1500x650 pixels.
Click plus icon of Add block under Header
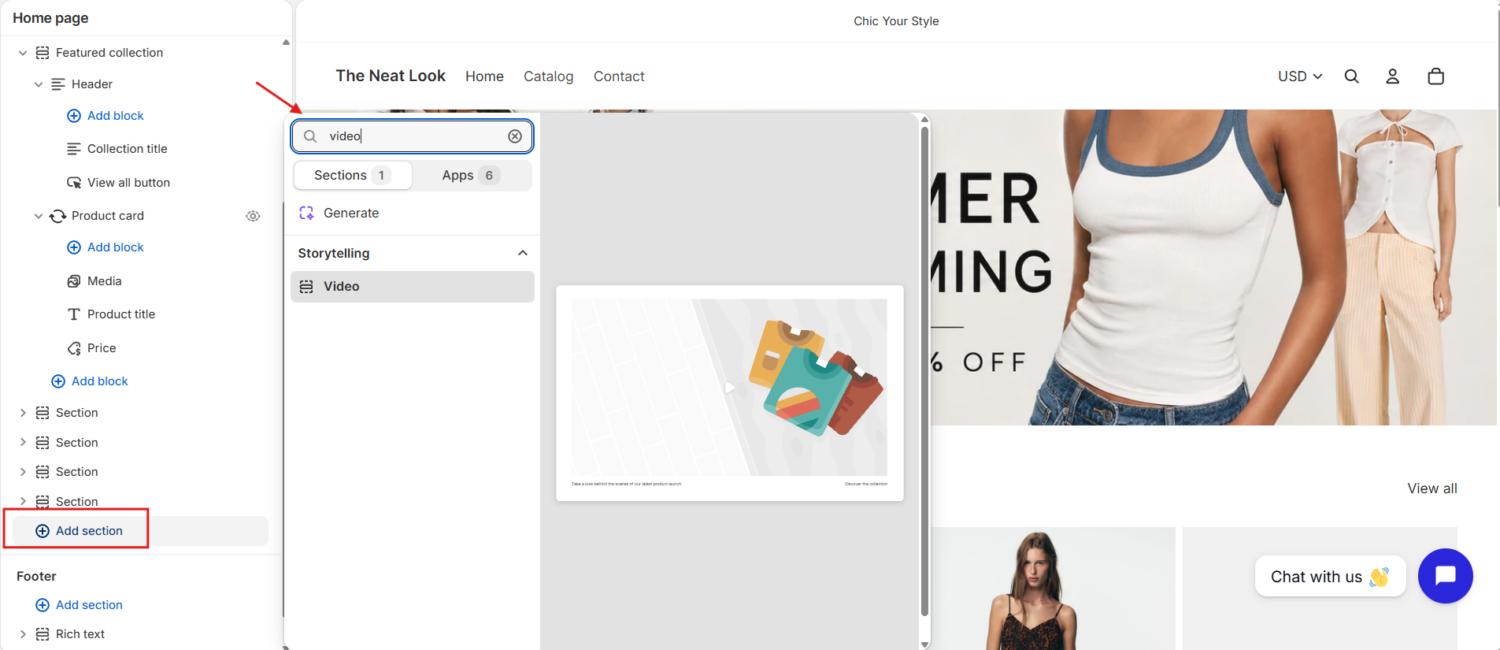point(74,116)
